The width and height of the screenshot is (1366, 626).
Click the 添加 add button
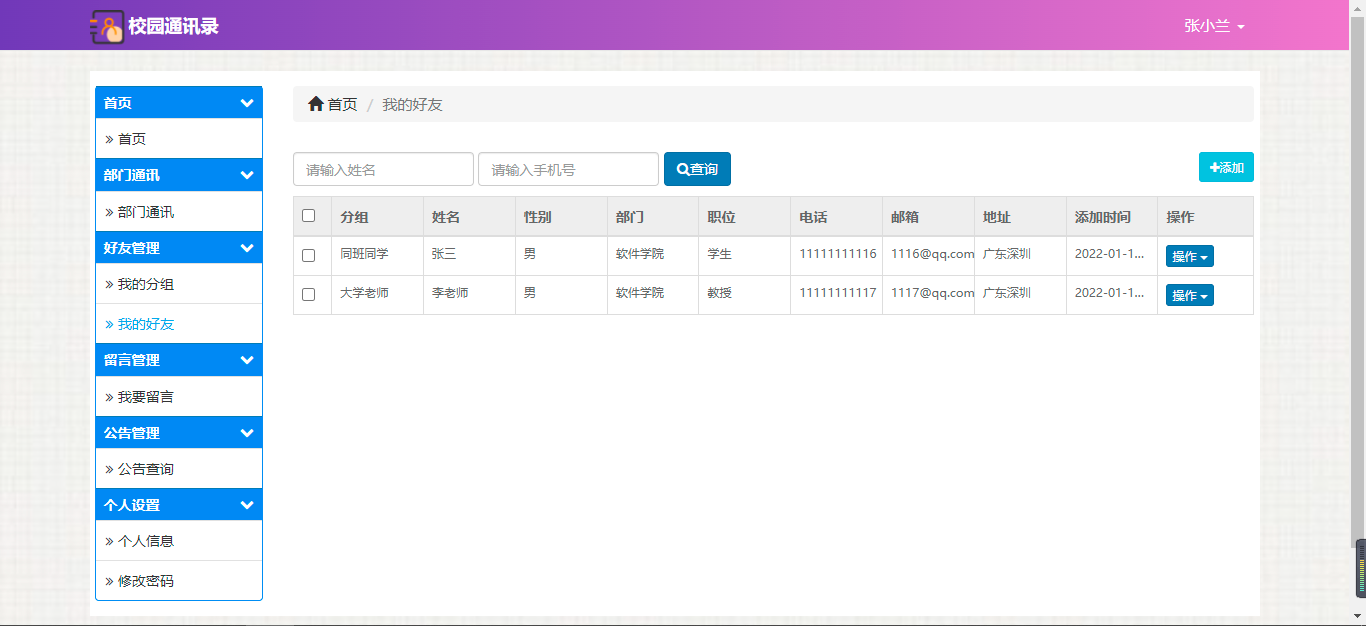[1226, 167]
